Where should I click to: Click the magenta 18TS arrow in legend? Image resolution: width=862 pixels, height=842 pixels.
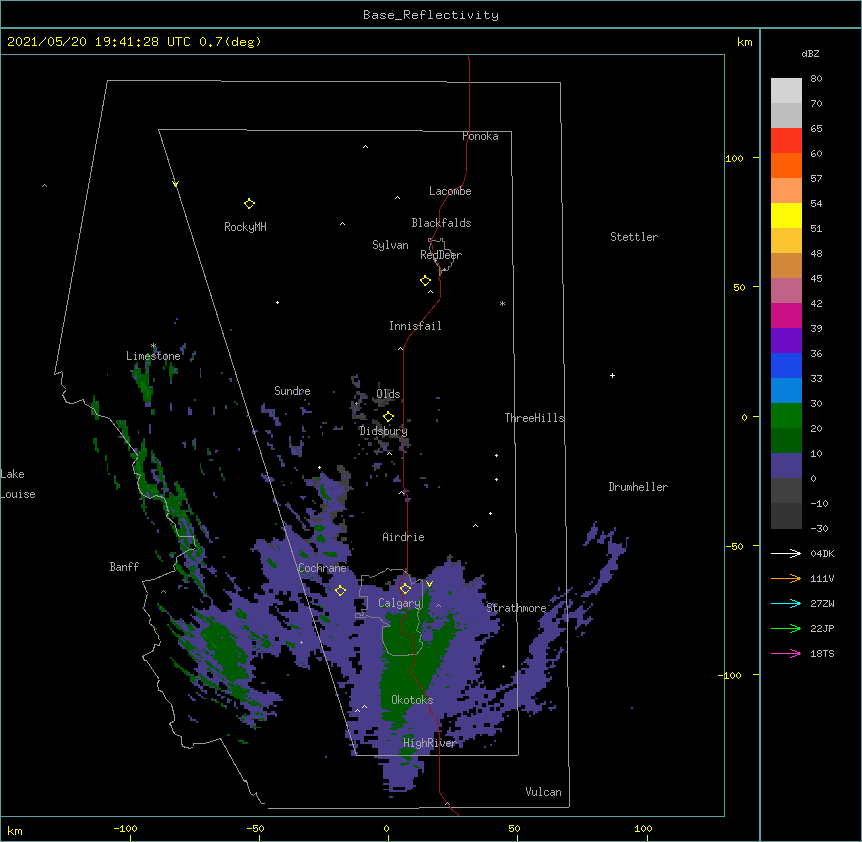[786, 653]
